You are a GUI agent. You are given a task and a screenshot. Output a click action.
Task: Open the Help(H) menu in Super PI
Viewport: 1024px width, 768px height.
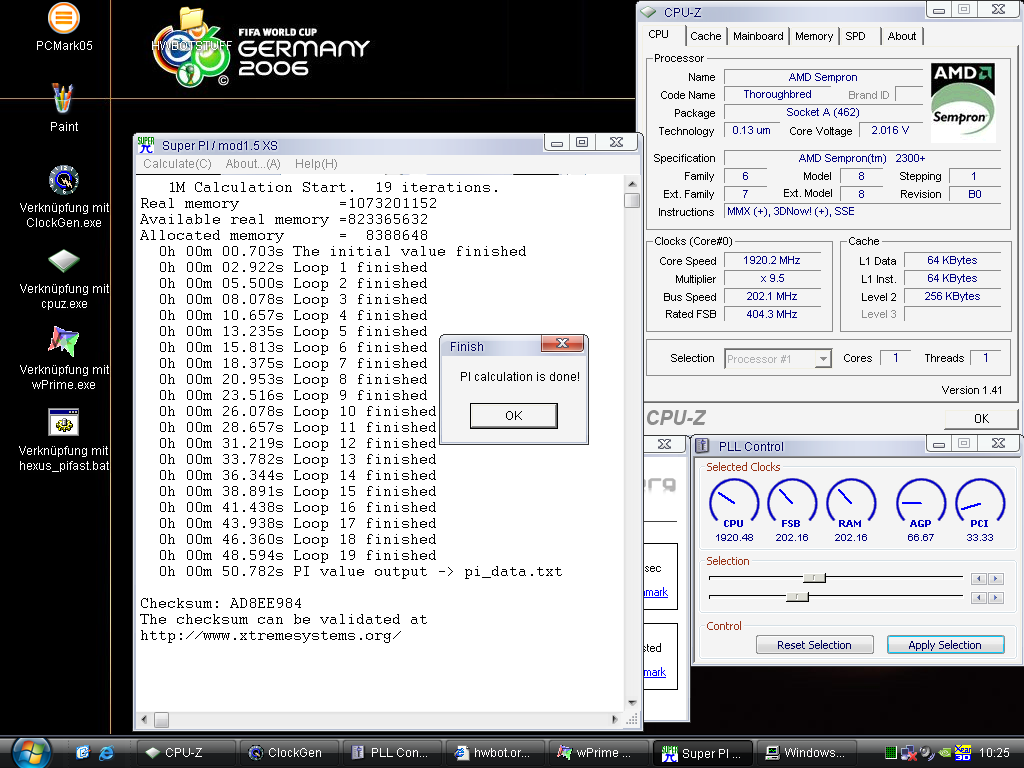pos(316,164)
